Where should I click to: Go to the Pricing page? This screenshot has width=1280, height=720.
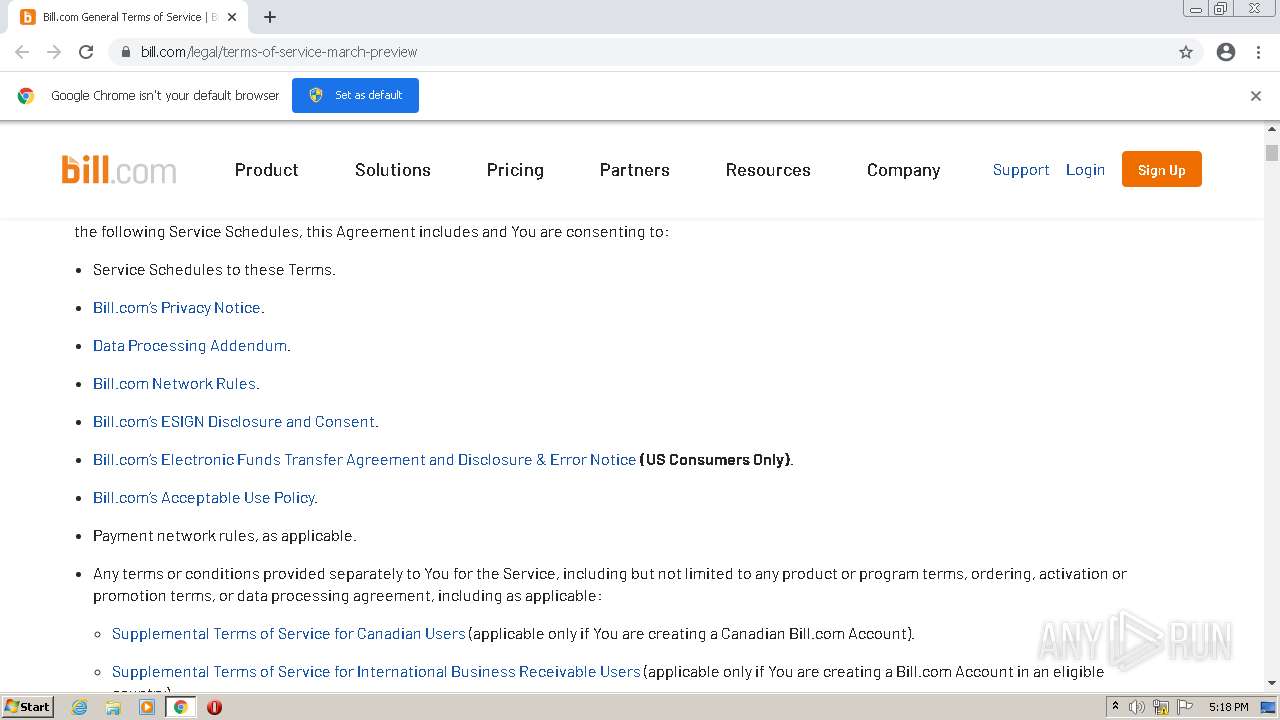(515, 170)
